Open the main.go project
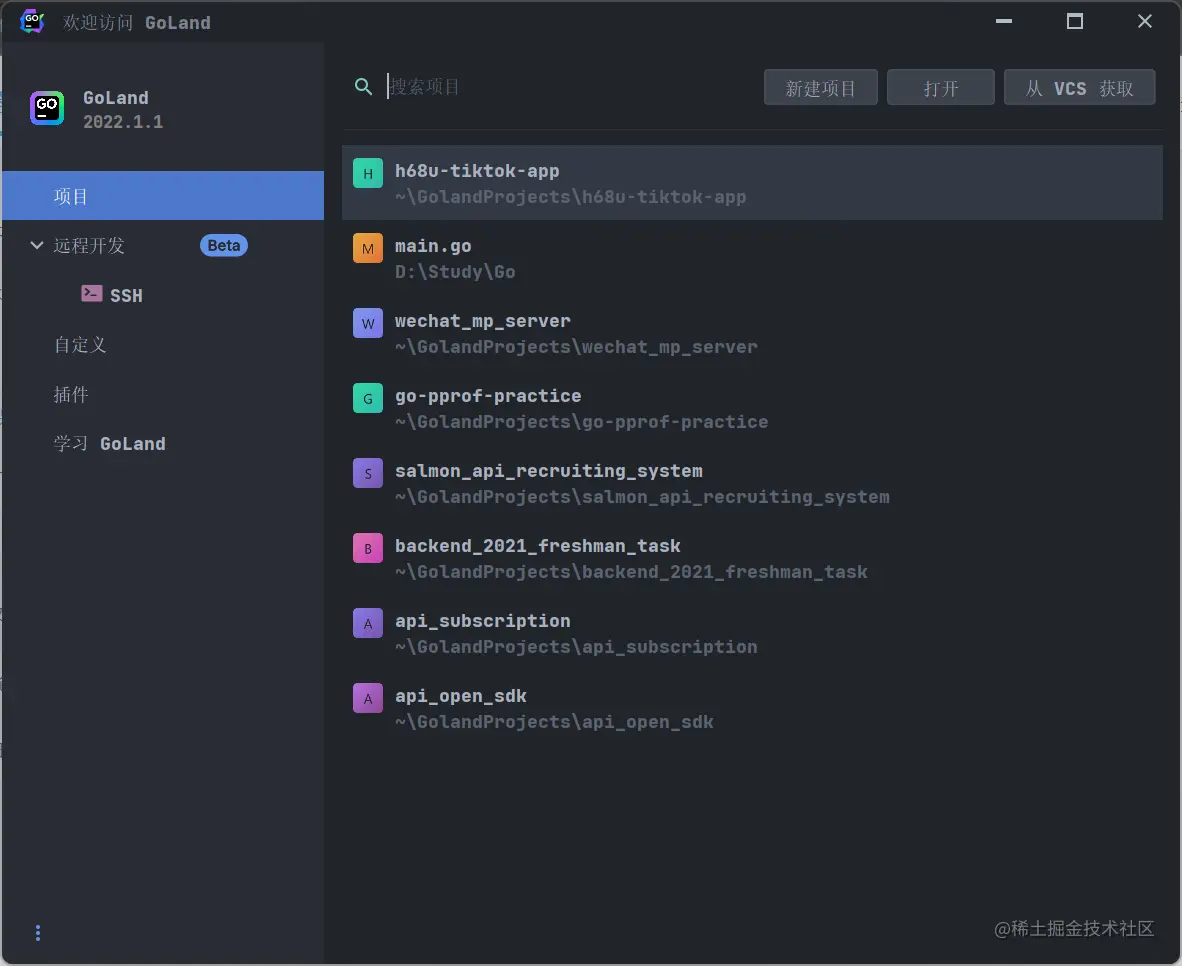Screen dimensions: 1182x966 [x=752, y=258]
